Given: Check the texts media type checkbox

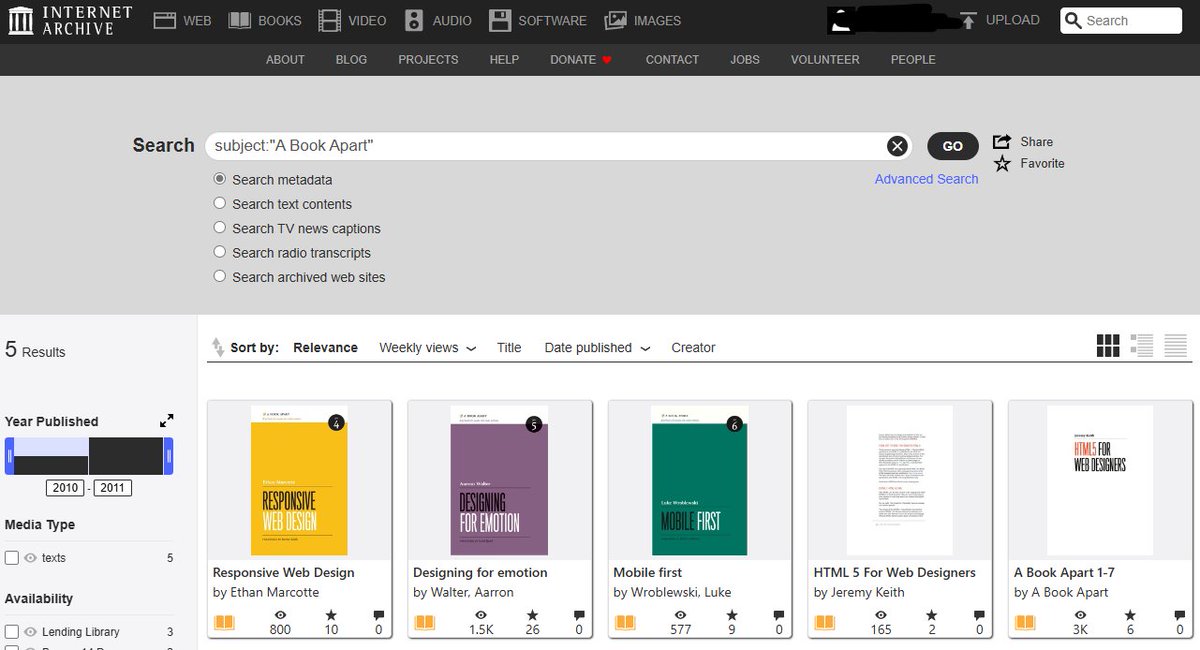Looking at the screenshot, I should coord(12,558).
